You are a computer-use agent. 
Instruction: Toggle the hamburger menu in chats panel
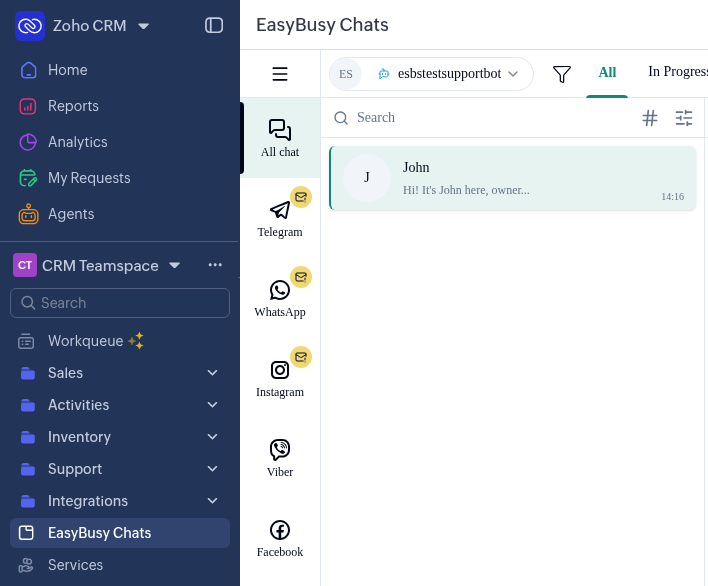[280, 74]
